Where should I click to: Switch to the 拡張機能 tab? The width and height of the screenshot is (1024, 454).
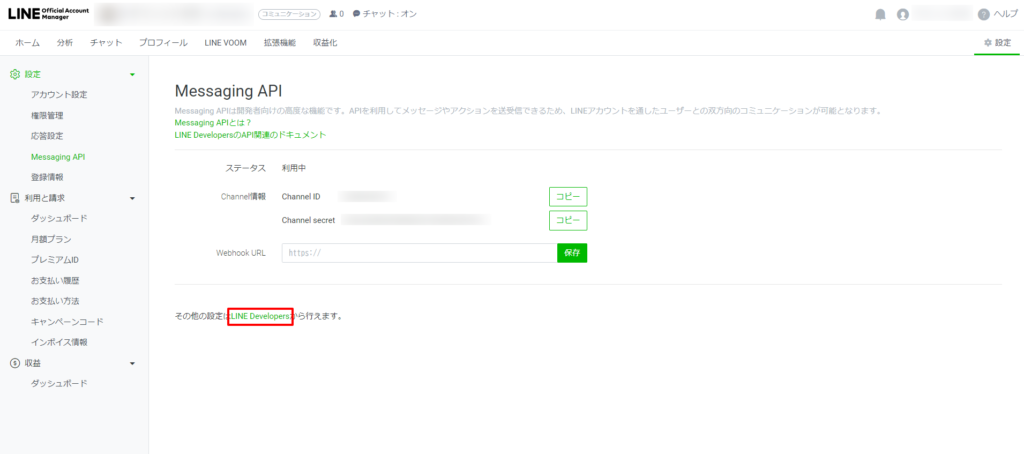280,42
